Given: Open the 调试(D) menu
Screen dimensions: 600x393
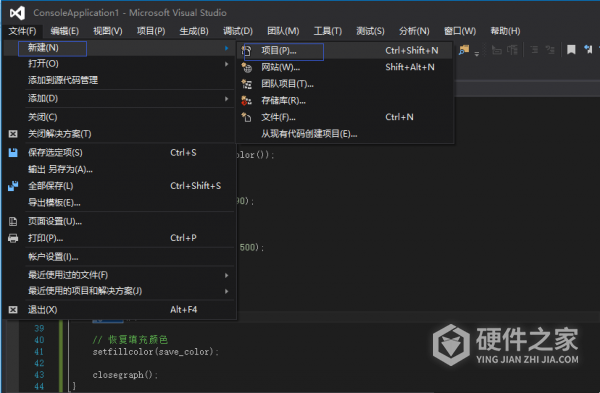Looking at the screenshot, I should (238, 31).
